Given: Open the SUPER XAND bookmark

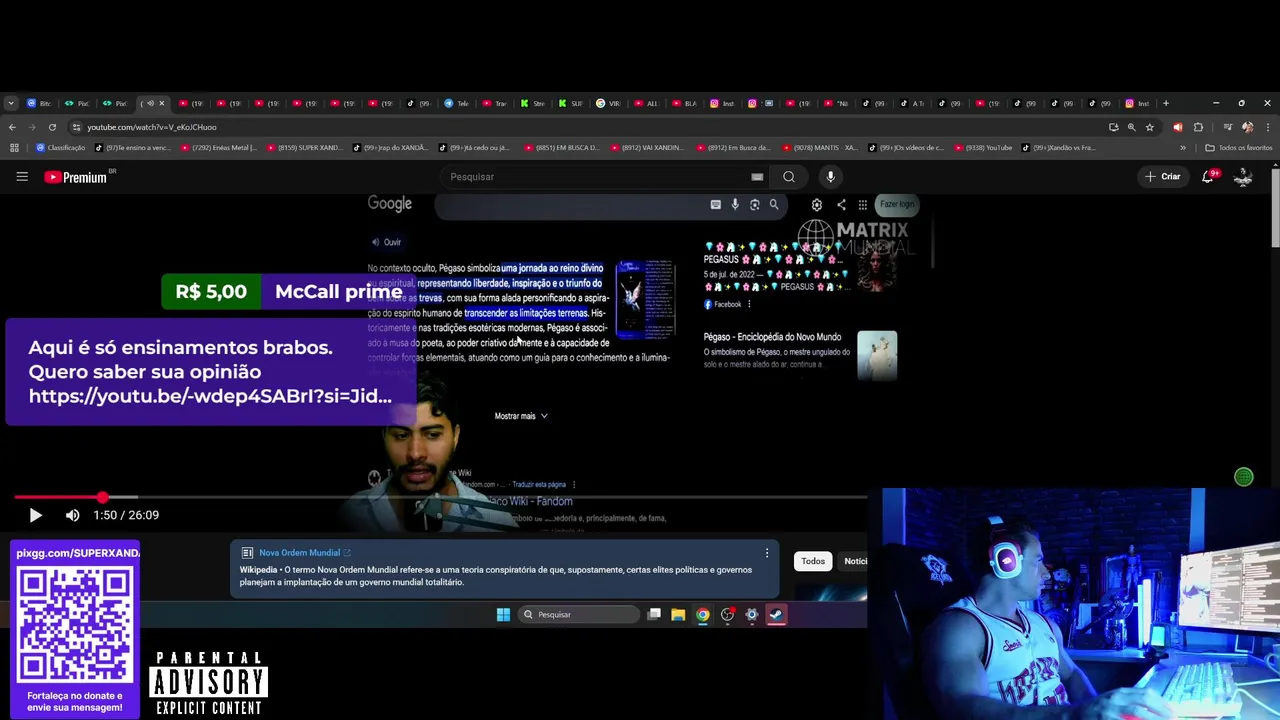Looking at the screenshot, I should pos(304,148).
